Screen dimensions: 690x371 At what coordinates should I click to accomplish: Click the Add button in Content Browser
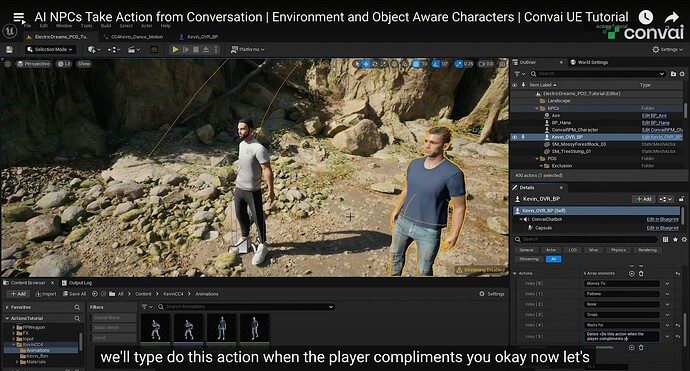[x=18, y=294]
